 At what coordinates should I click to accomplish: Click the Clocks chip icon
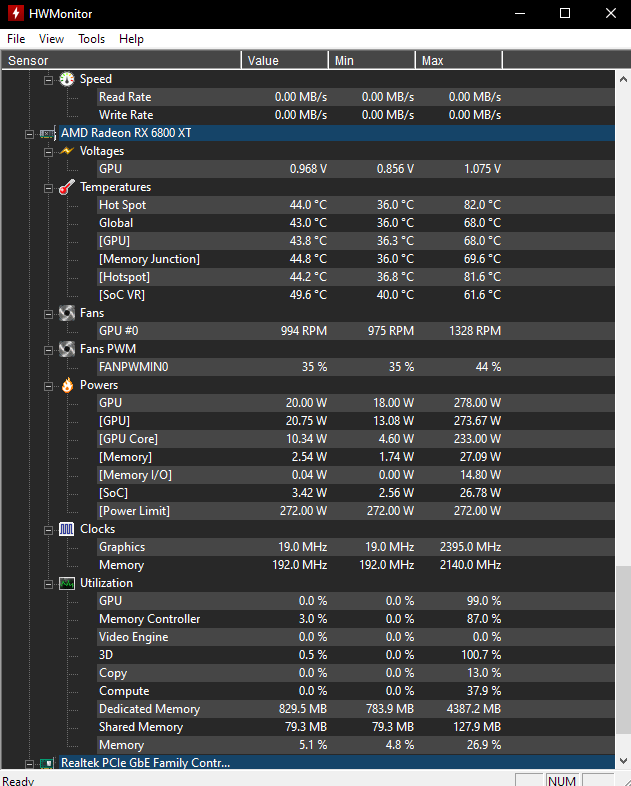click(x=67, y=529)
